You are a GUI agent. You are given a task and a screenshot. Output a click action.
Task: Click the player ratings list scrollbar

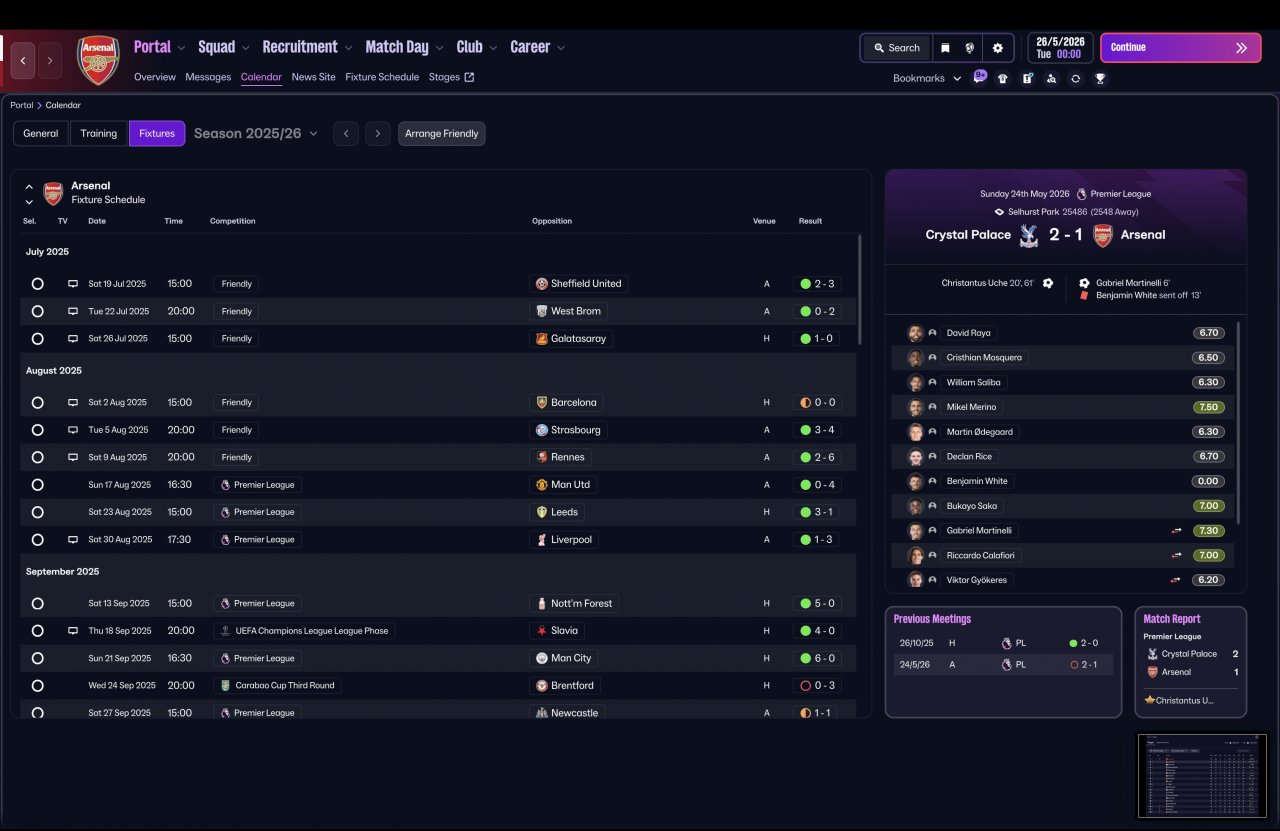click(1238, 422)
